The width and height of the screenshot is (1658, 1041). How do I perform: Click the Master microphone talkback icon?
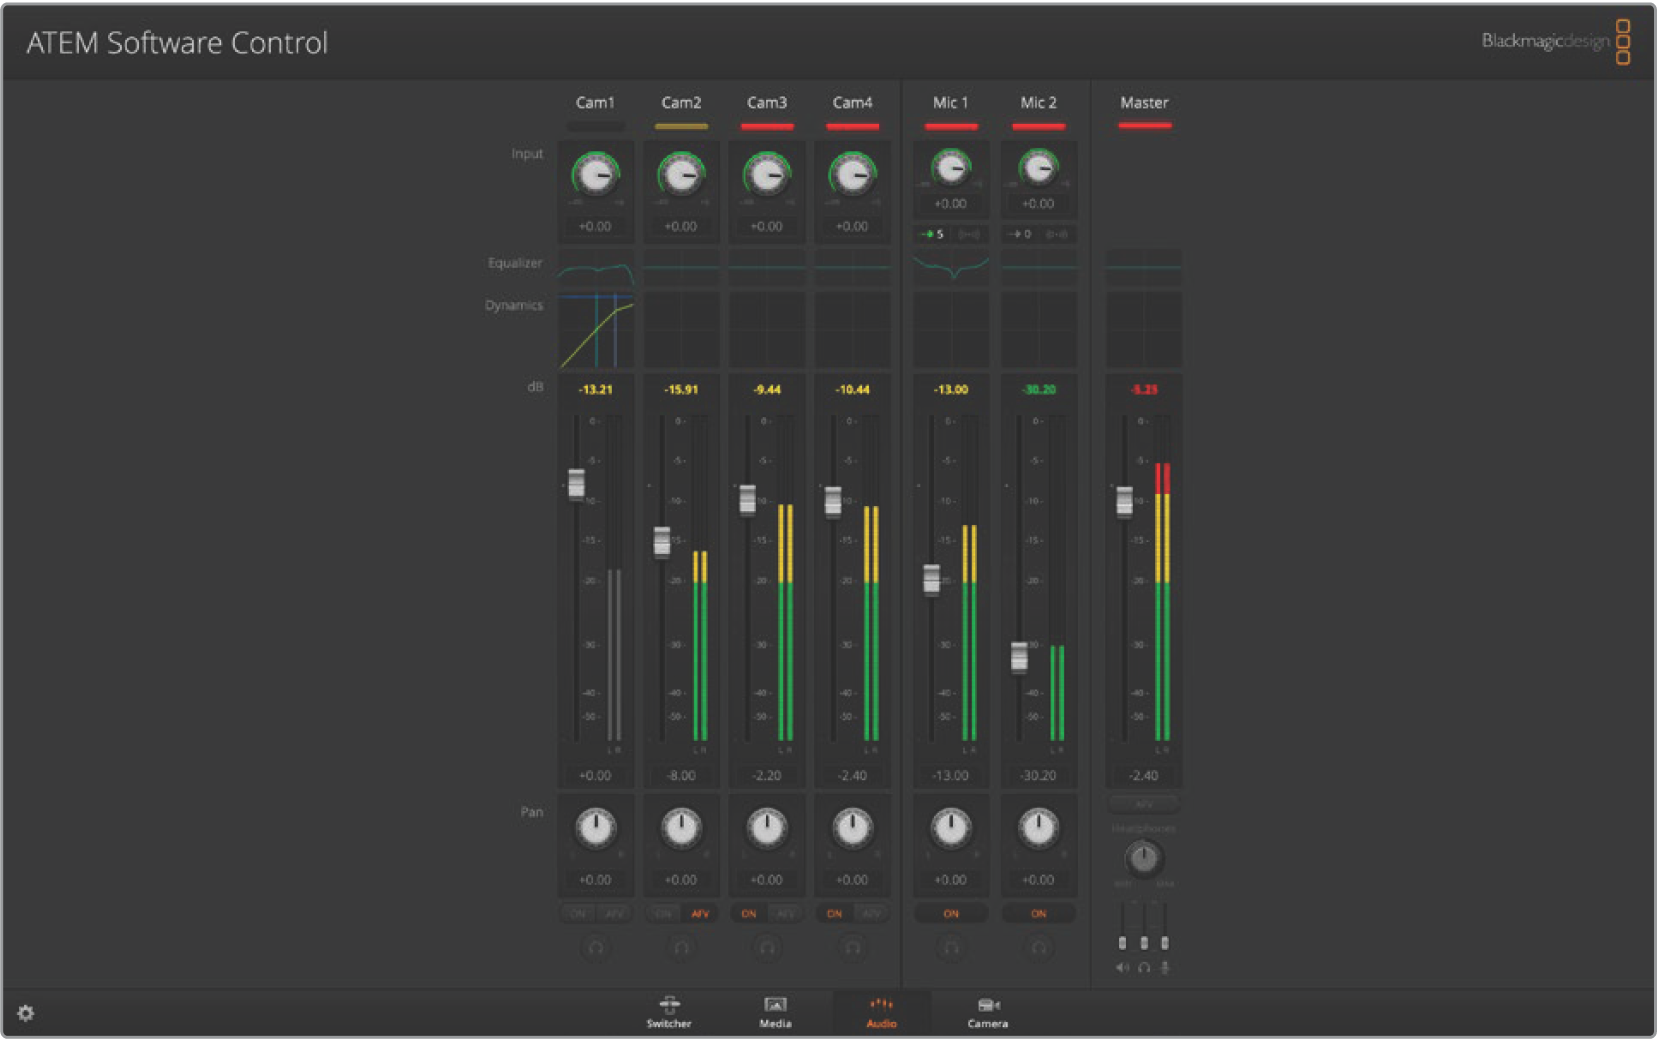(1165, 968)
